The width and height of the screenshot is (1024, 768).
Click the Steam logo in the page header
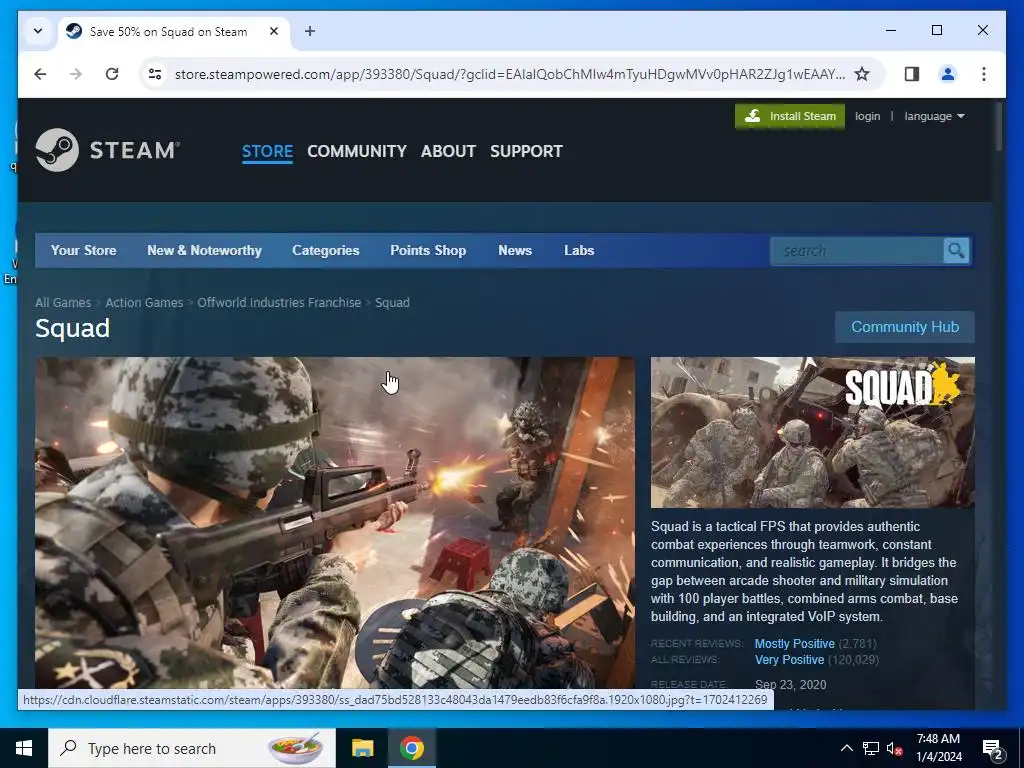pos(107,150)
